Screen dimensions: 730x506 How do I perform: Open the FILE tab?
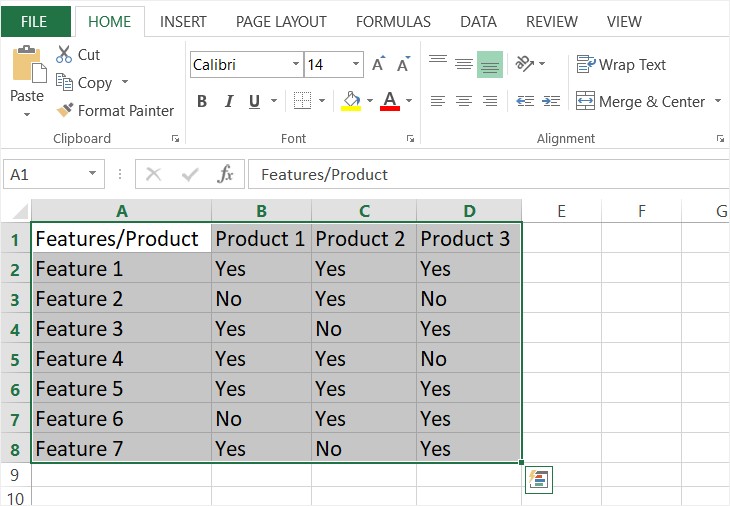coord(34,21)
